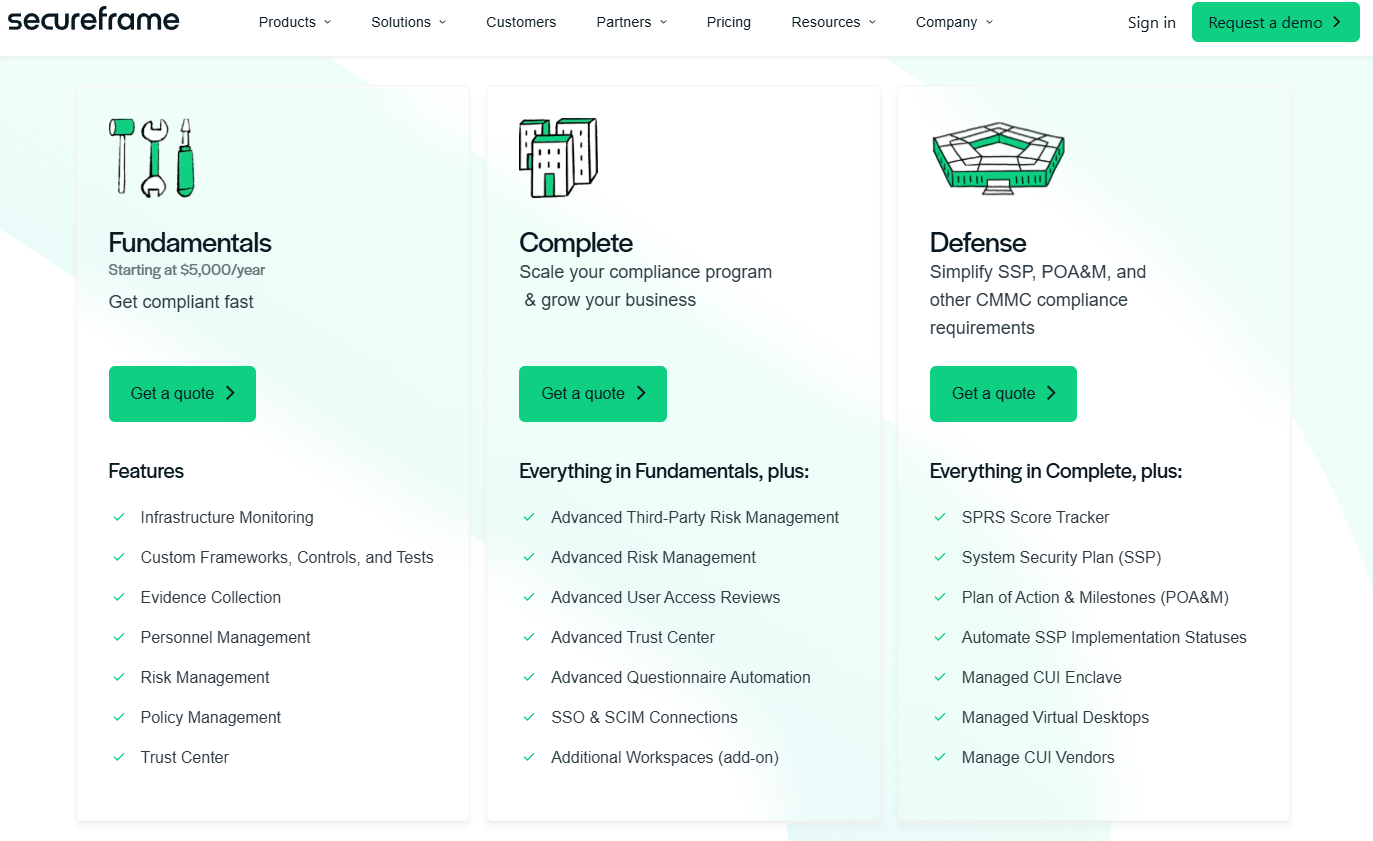The image size is (1373, 841).
Task: Click the Request a demo button
Action: (1276, 22)
